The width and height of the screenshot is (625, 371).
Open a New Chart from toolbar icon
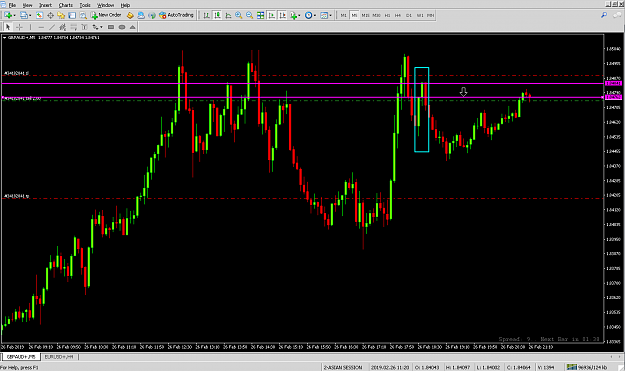[x=8, y=15]
